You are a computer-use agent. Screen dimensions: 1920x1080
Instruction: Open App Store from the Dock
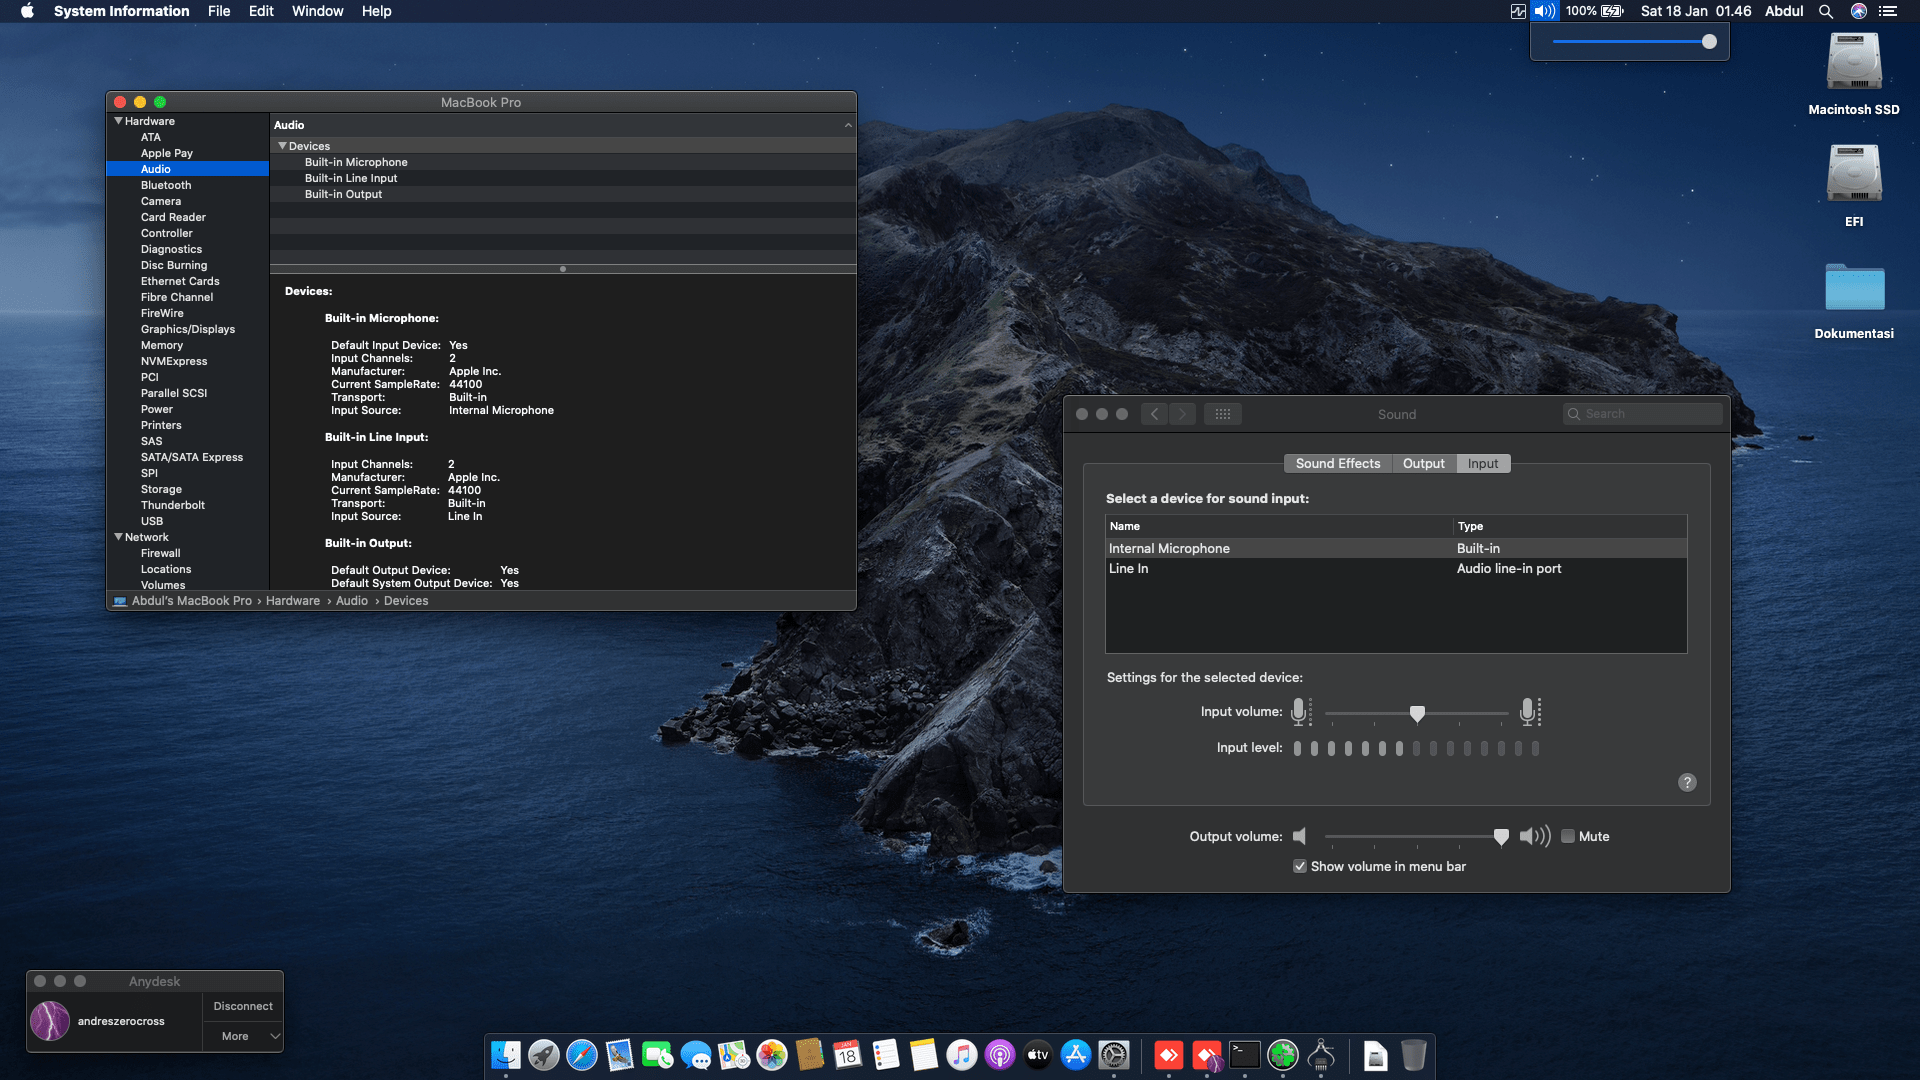1076,1055
